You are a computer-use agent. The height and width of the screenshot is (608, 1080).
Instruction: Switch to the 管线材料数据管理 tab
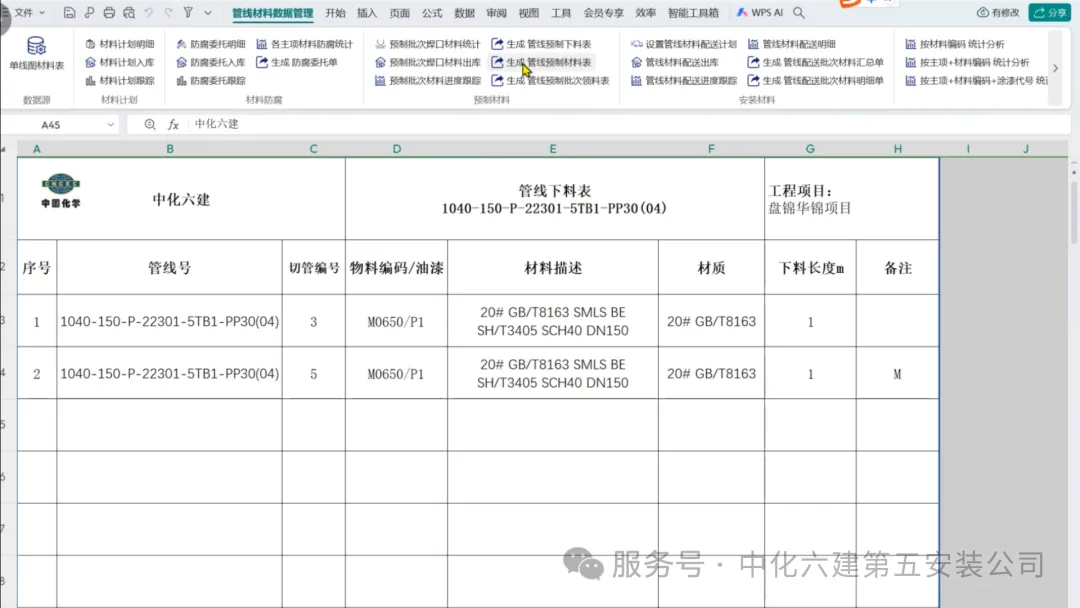(x=273, y=12)
